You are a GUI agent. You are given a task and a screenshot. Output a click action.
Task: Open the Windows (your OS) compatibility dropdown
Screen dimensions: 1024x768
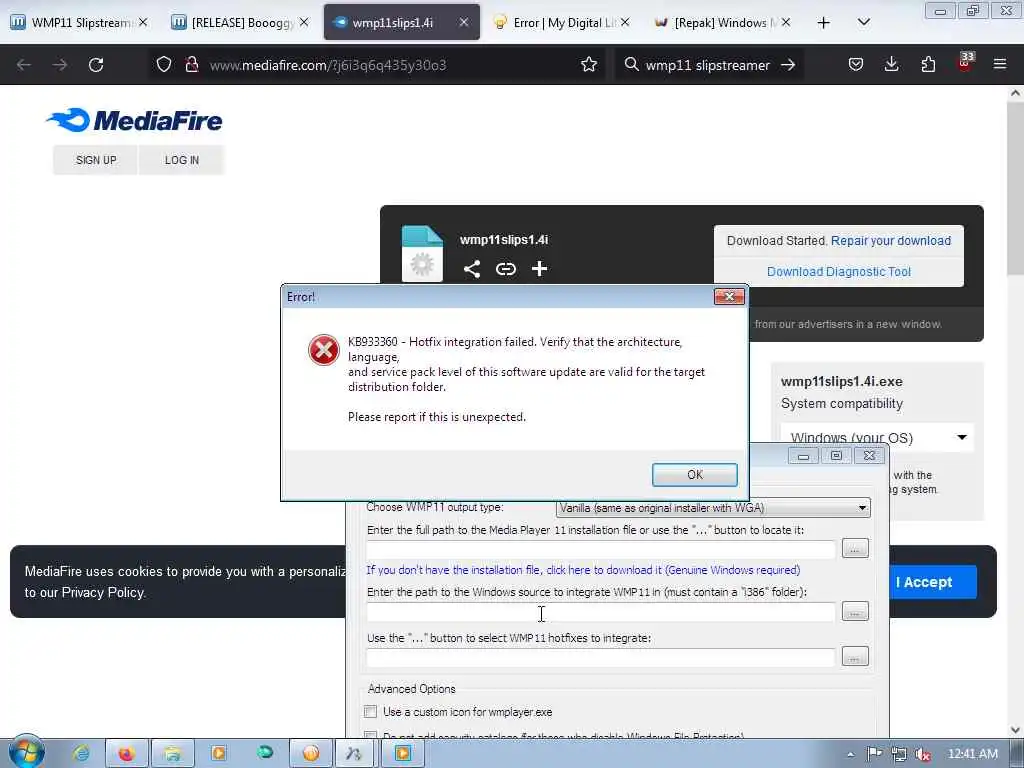[877, 438]
